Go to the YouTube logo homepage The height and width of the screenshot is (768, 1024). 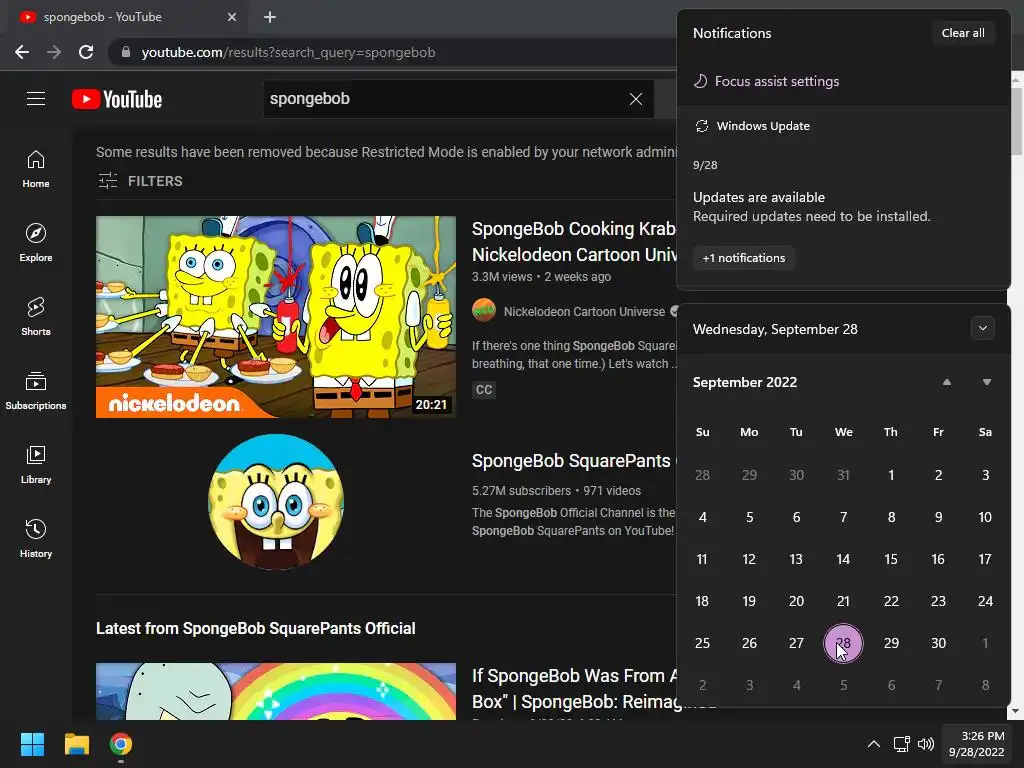pos(117,99)
